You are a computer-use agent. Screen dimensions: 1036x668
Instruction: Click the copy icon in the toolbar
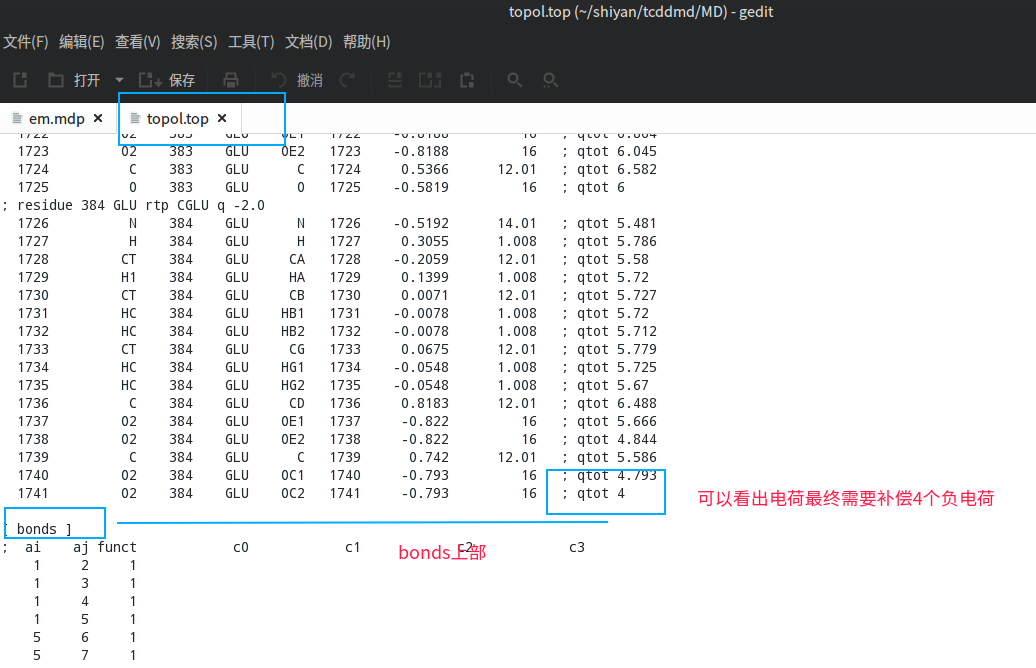click(430, 80)
